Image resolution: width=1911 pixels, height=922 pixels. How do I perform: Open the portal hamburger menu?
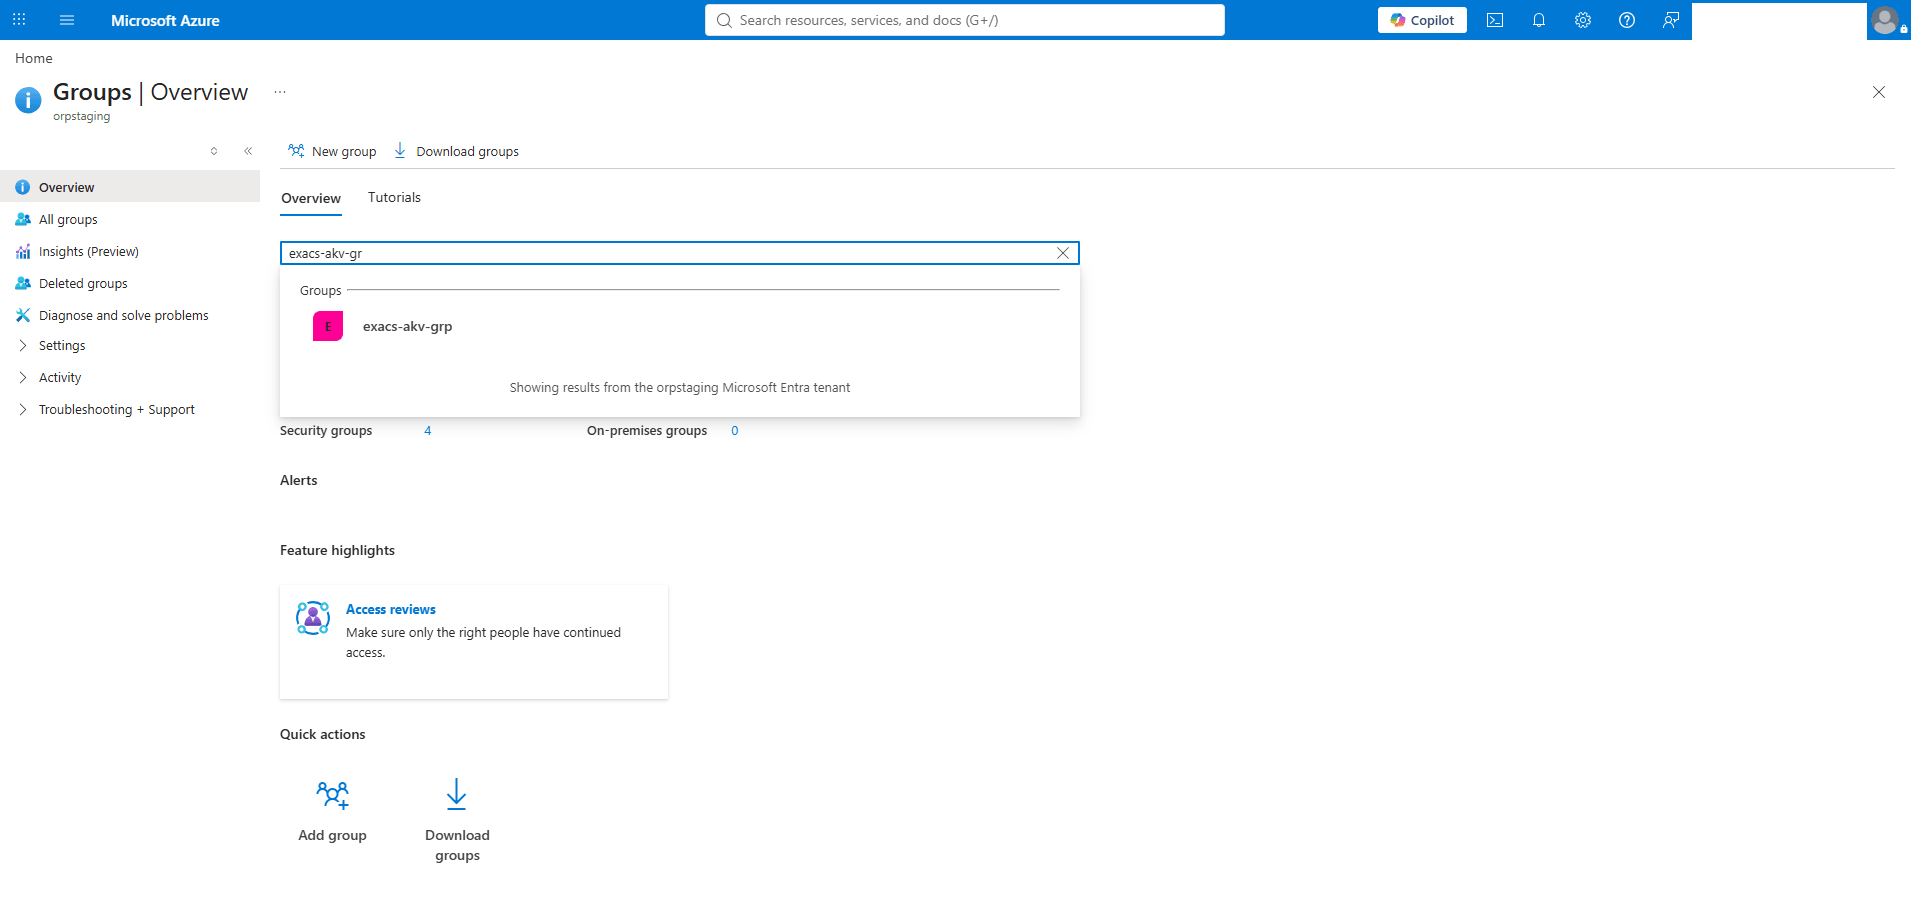click(x=67, y=20)
